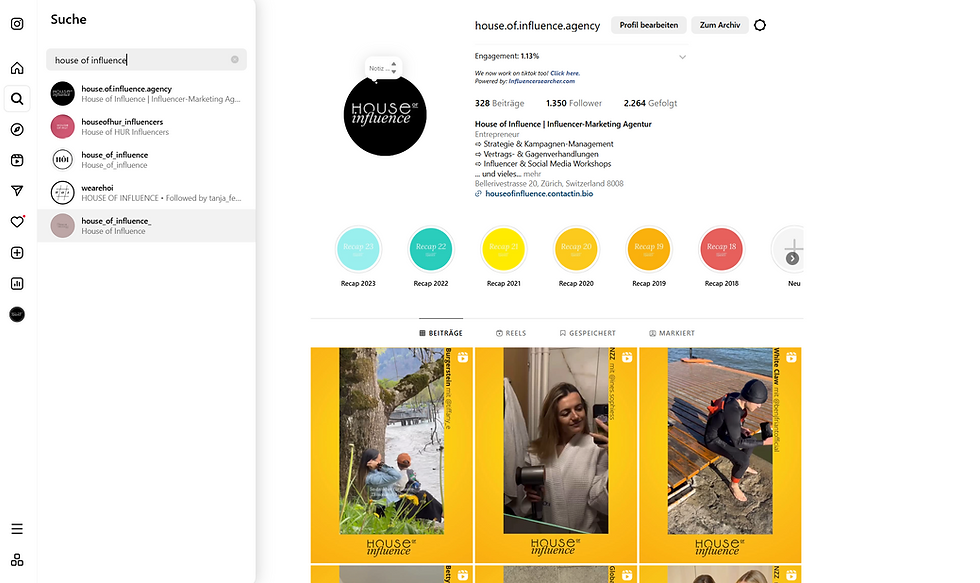Switch to the Gespeichert tab
Viewport: 980px width, 583px height.
coord(588,333)
